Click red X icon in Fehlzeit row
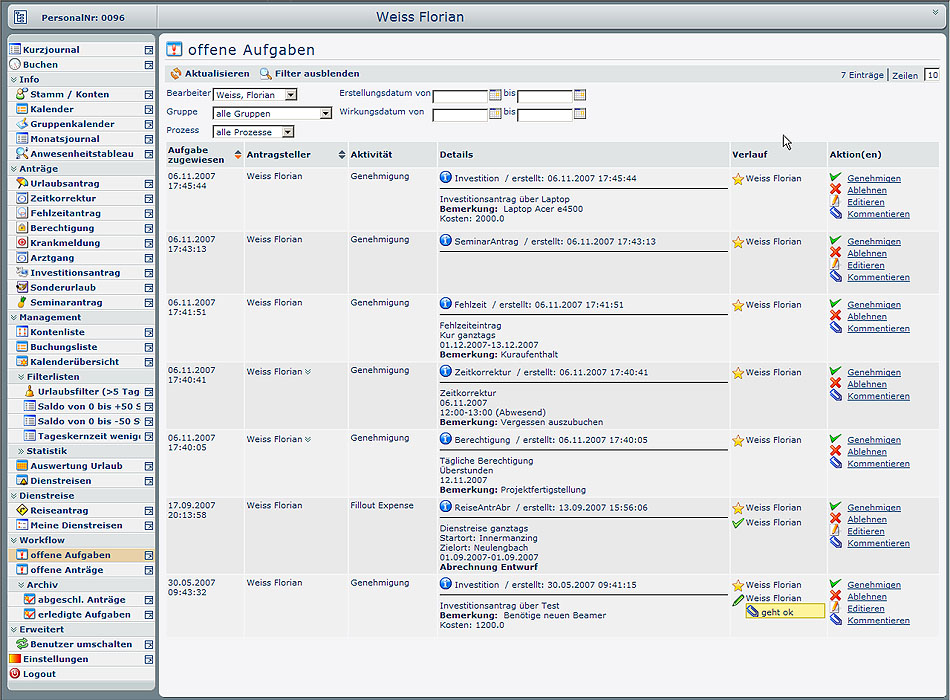 835,316
